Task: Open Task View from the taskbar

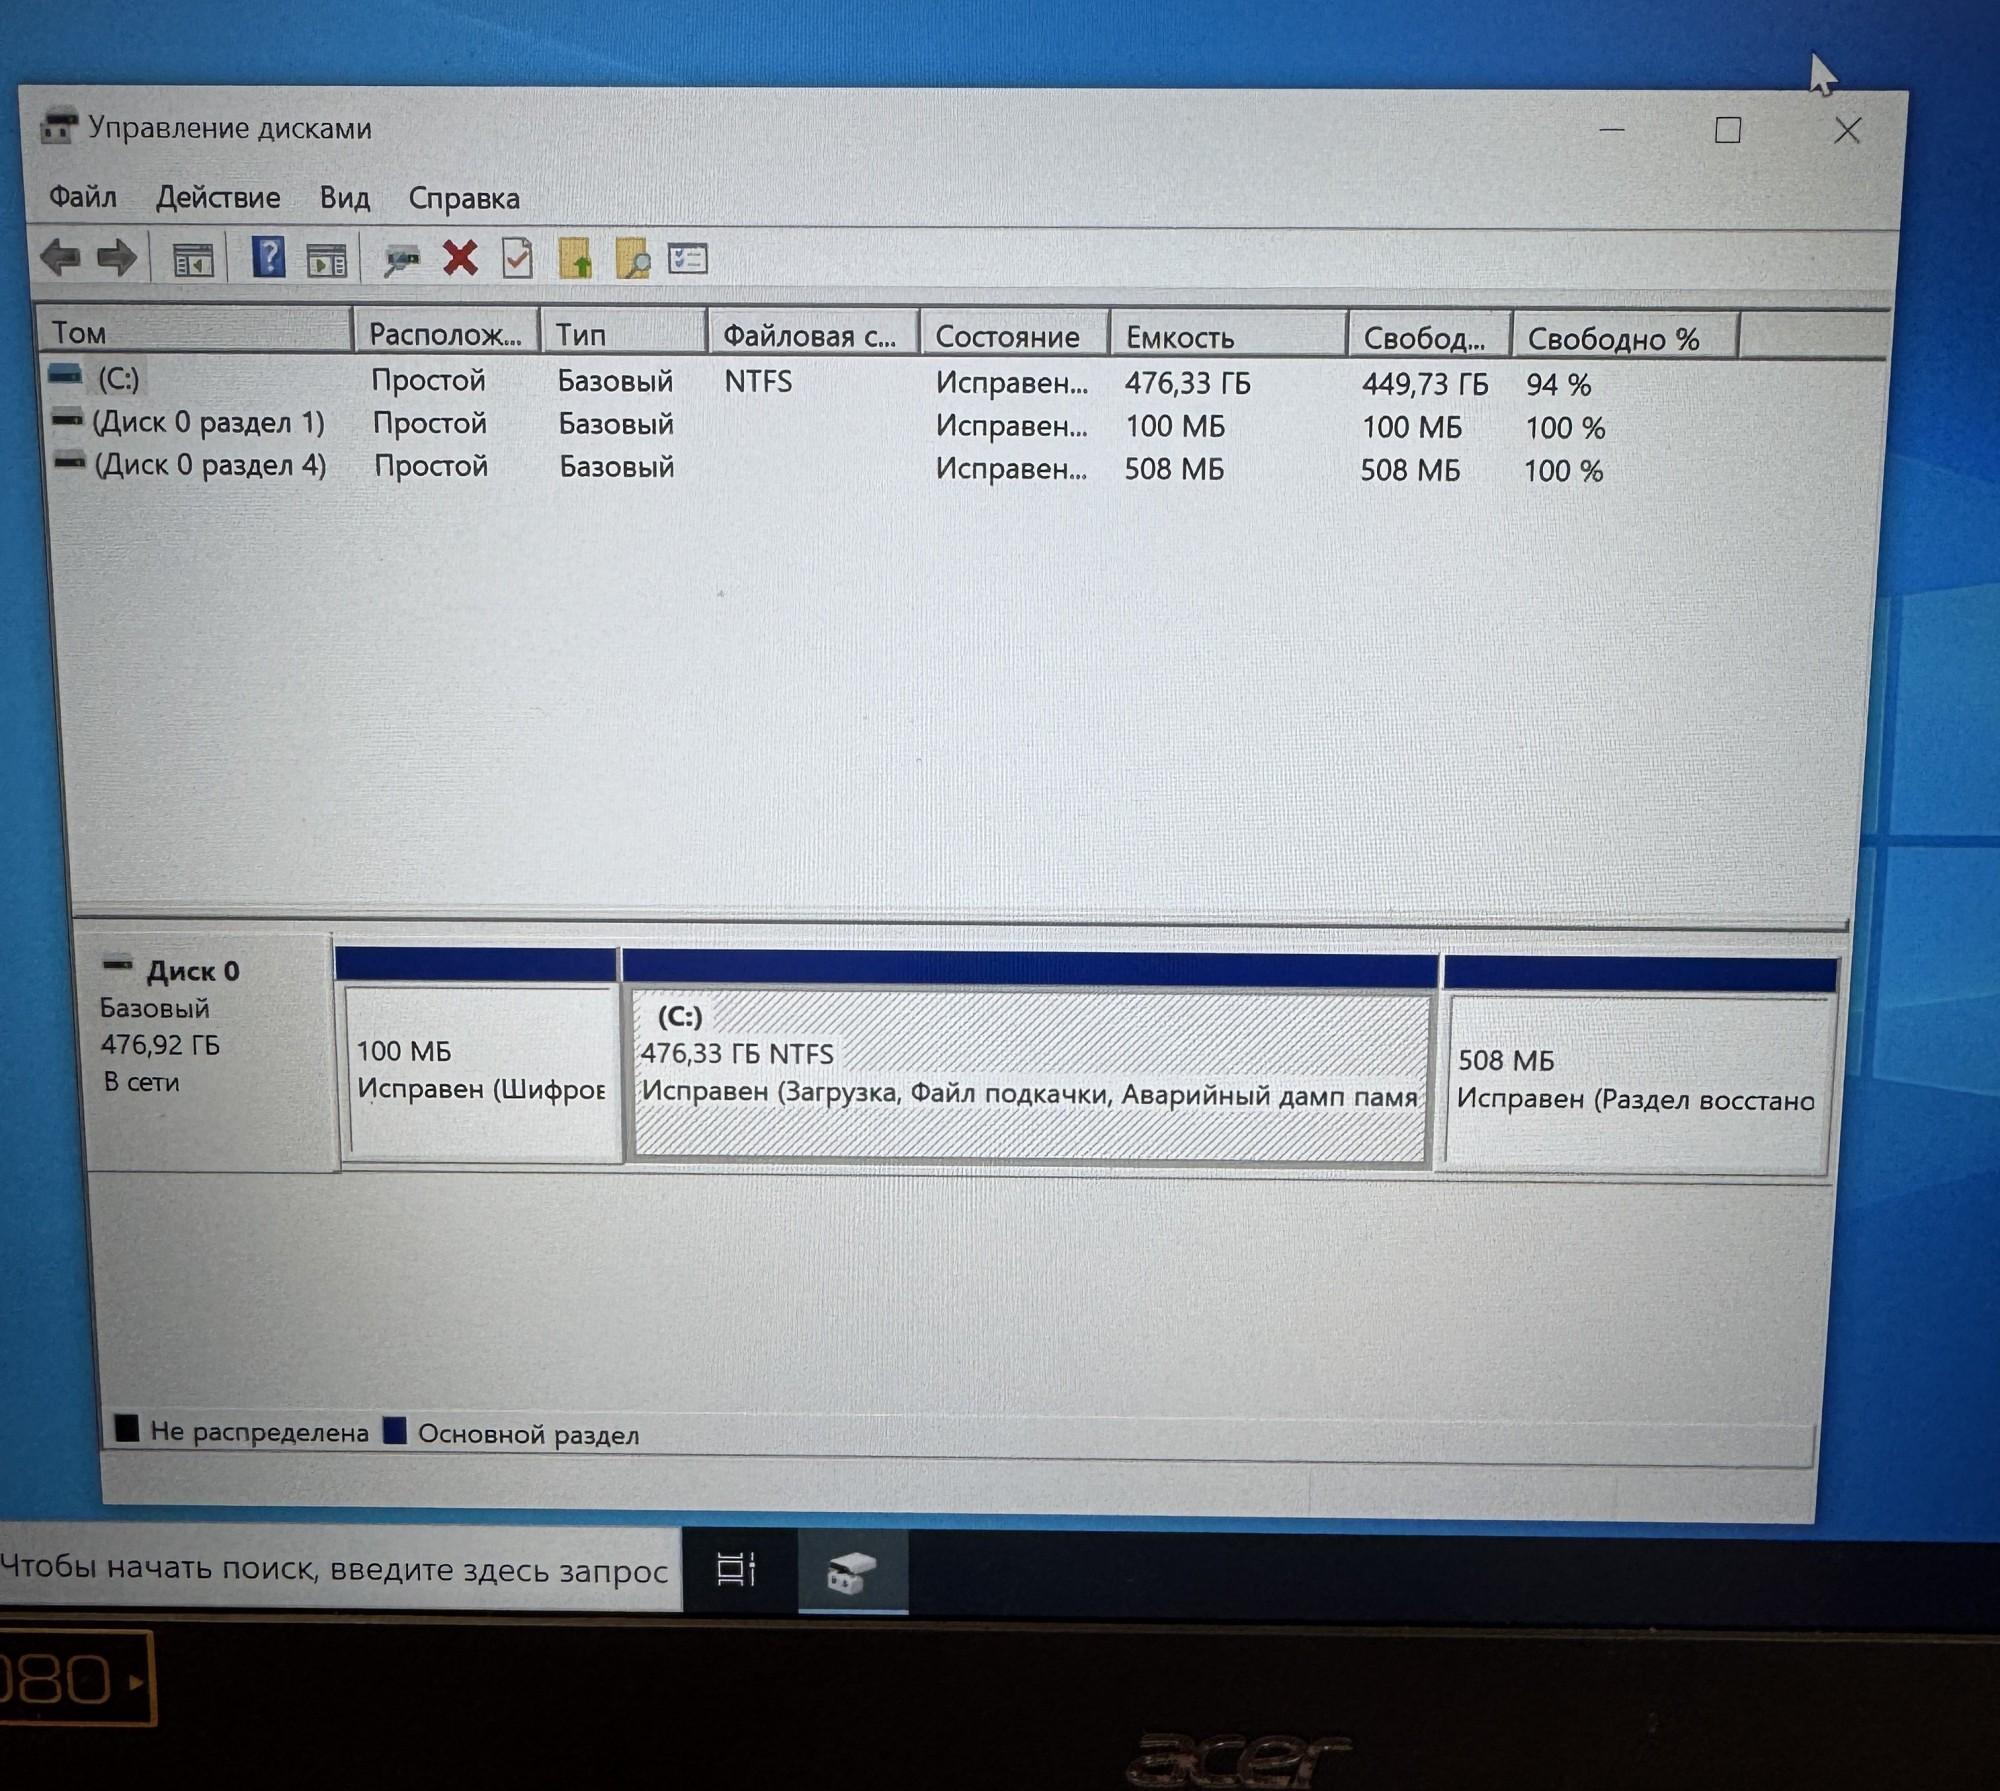Action: [737, 1569]
